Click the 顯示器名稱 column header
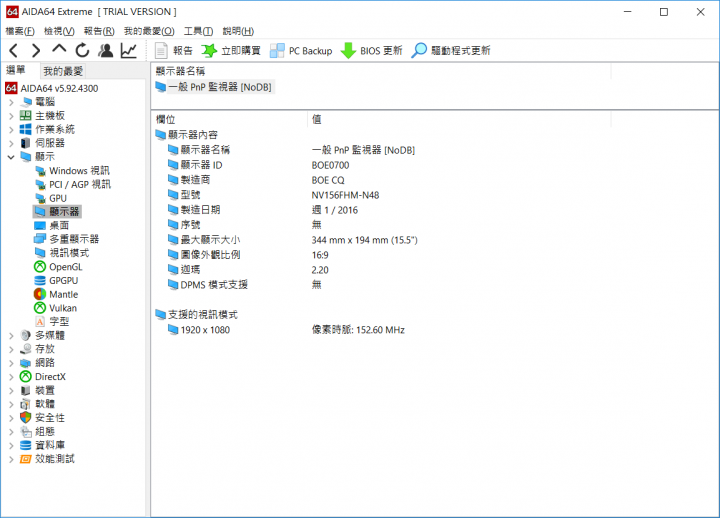 click(x=381, y=71)
